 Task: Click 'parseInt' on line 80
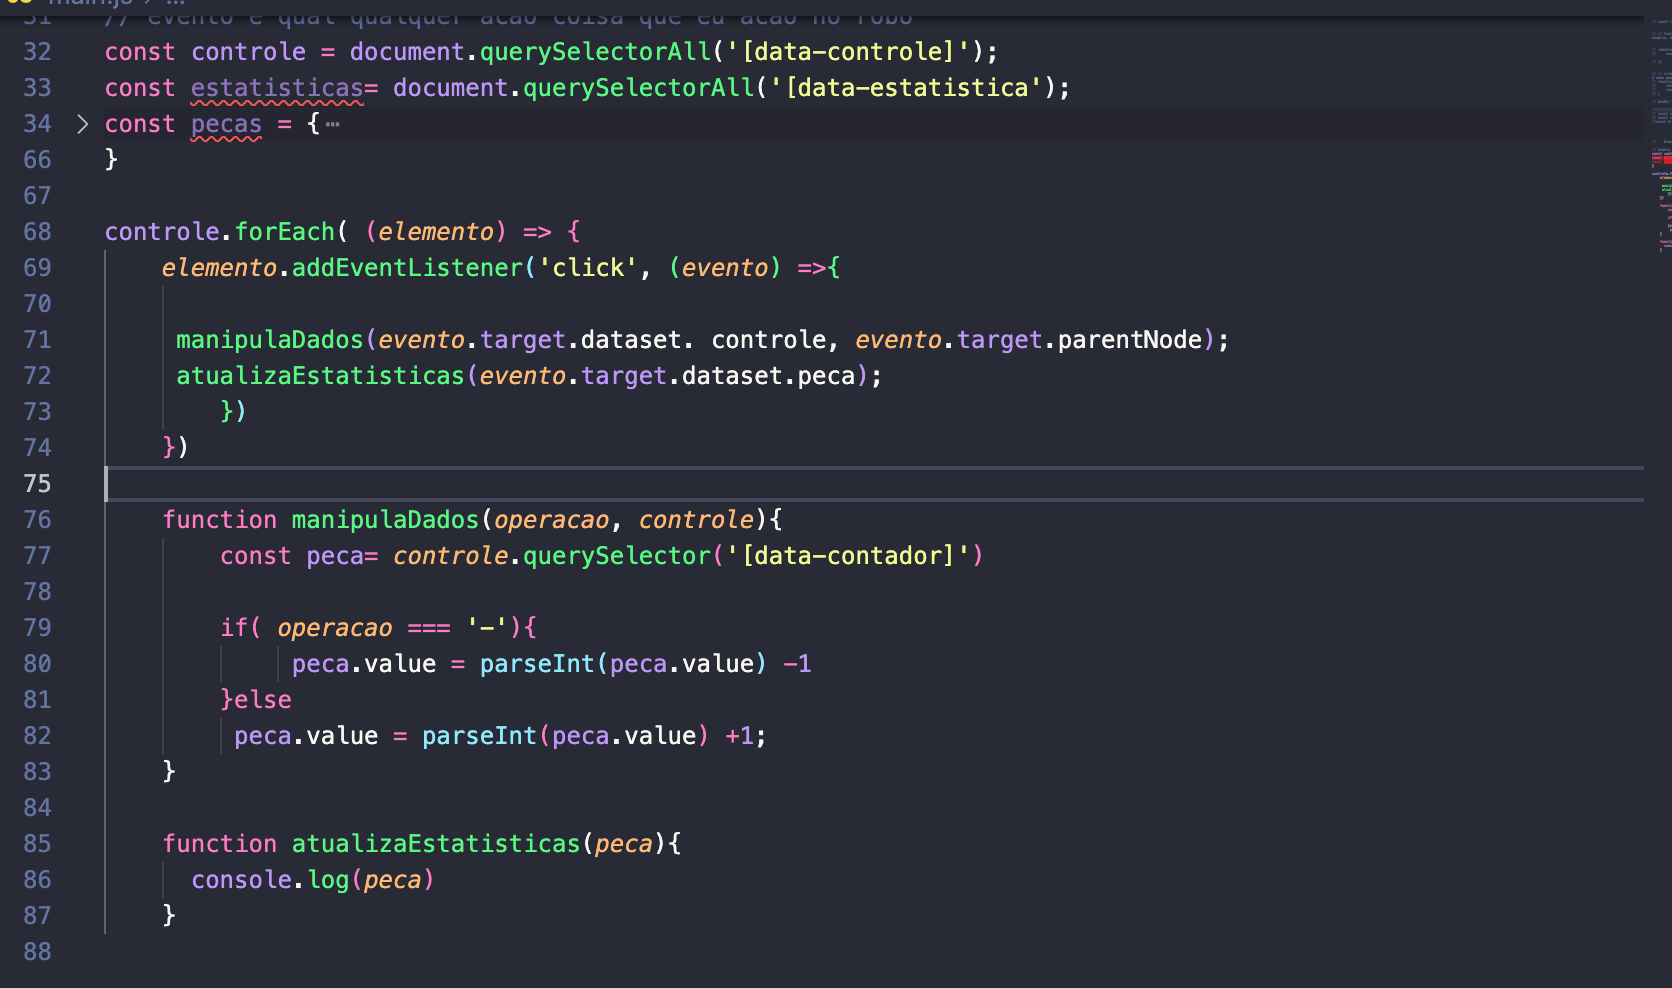(537, 664)
